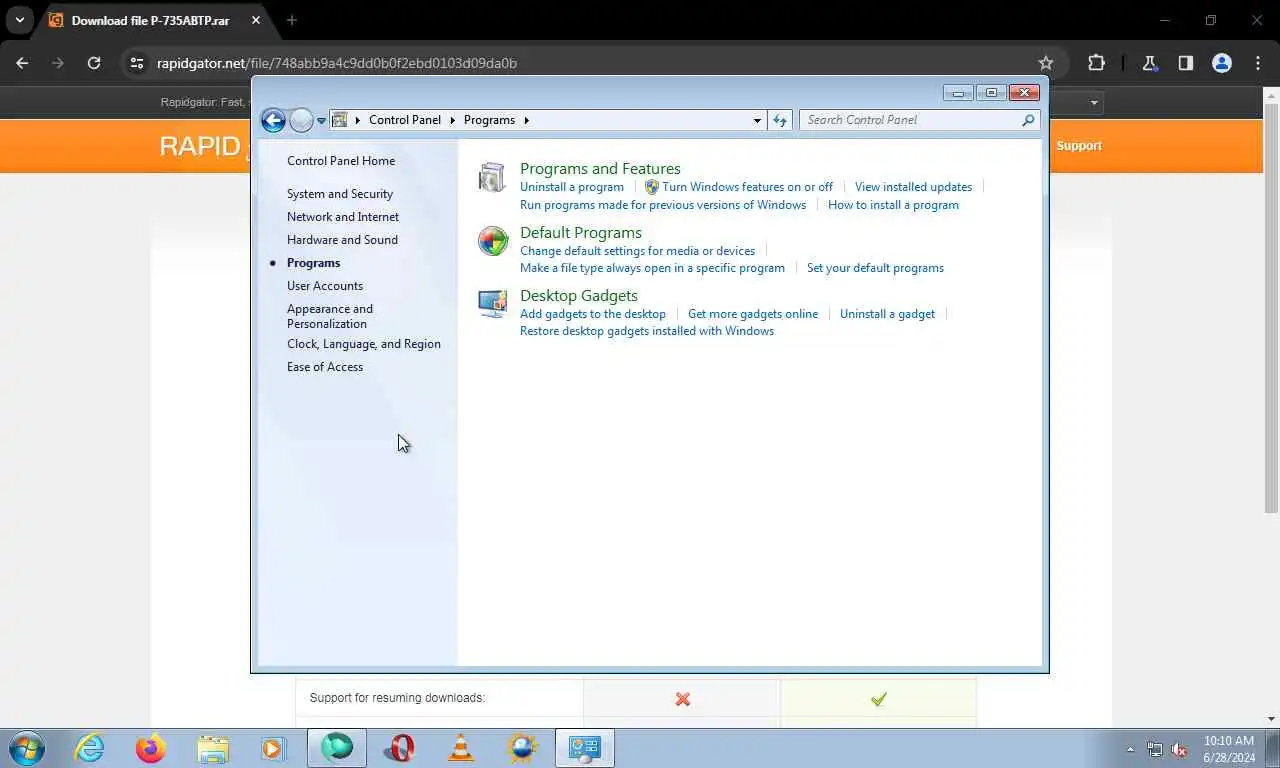The image size is (1280, 768).
Task: Go to User Accounts category
Action: (325, 286)
